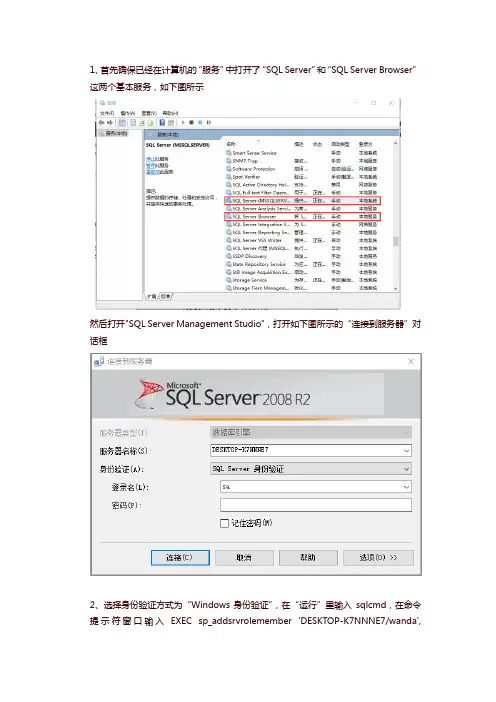This screenshot has width=496, height=702.
Task: Open the 文件(F) menu in Services window
Action: point(107,113)
